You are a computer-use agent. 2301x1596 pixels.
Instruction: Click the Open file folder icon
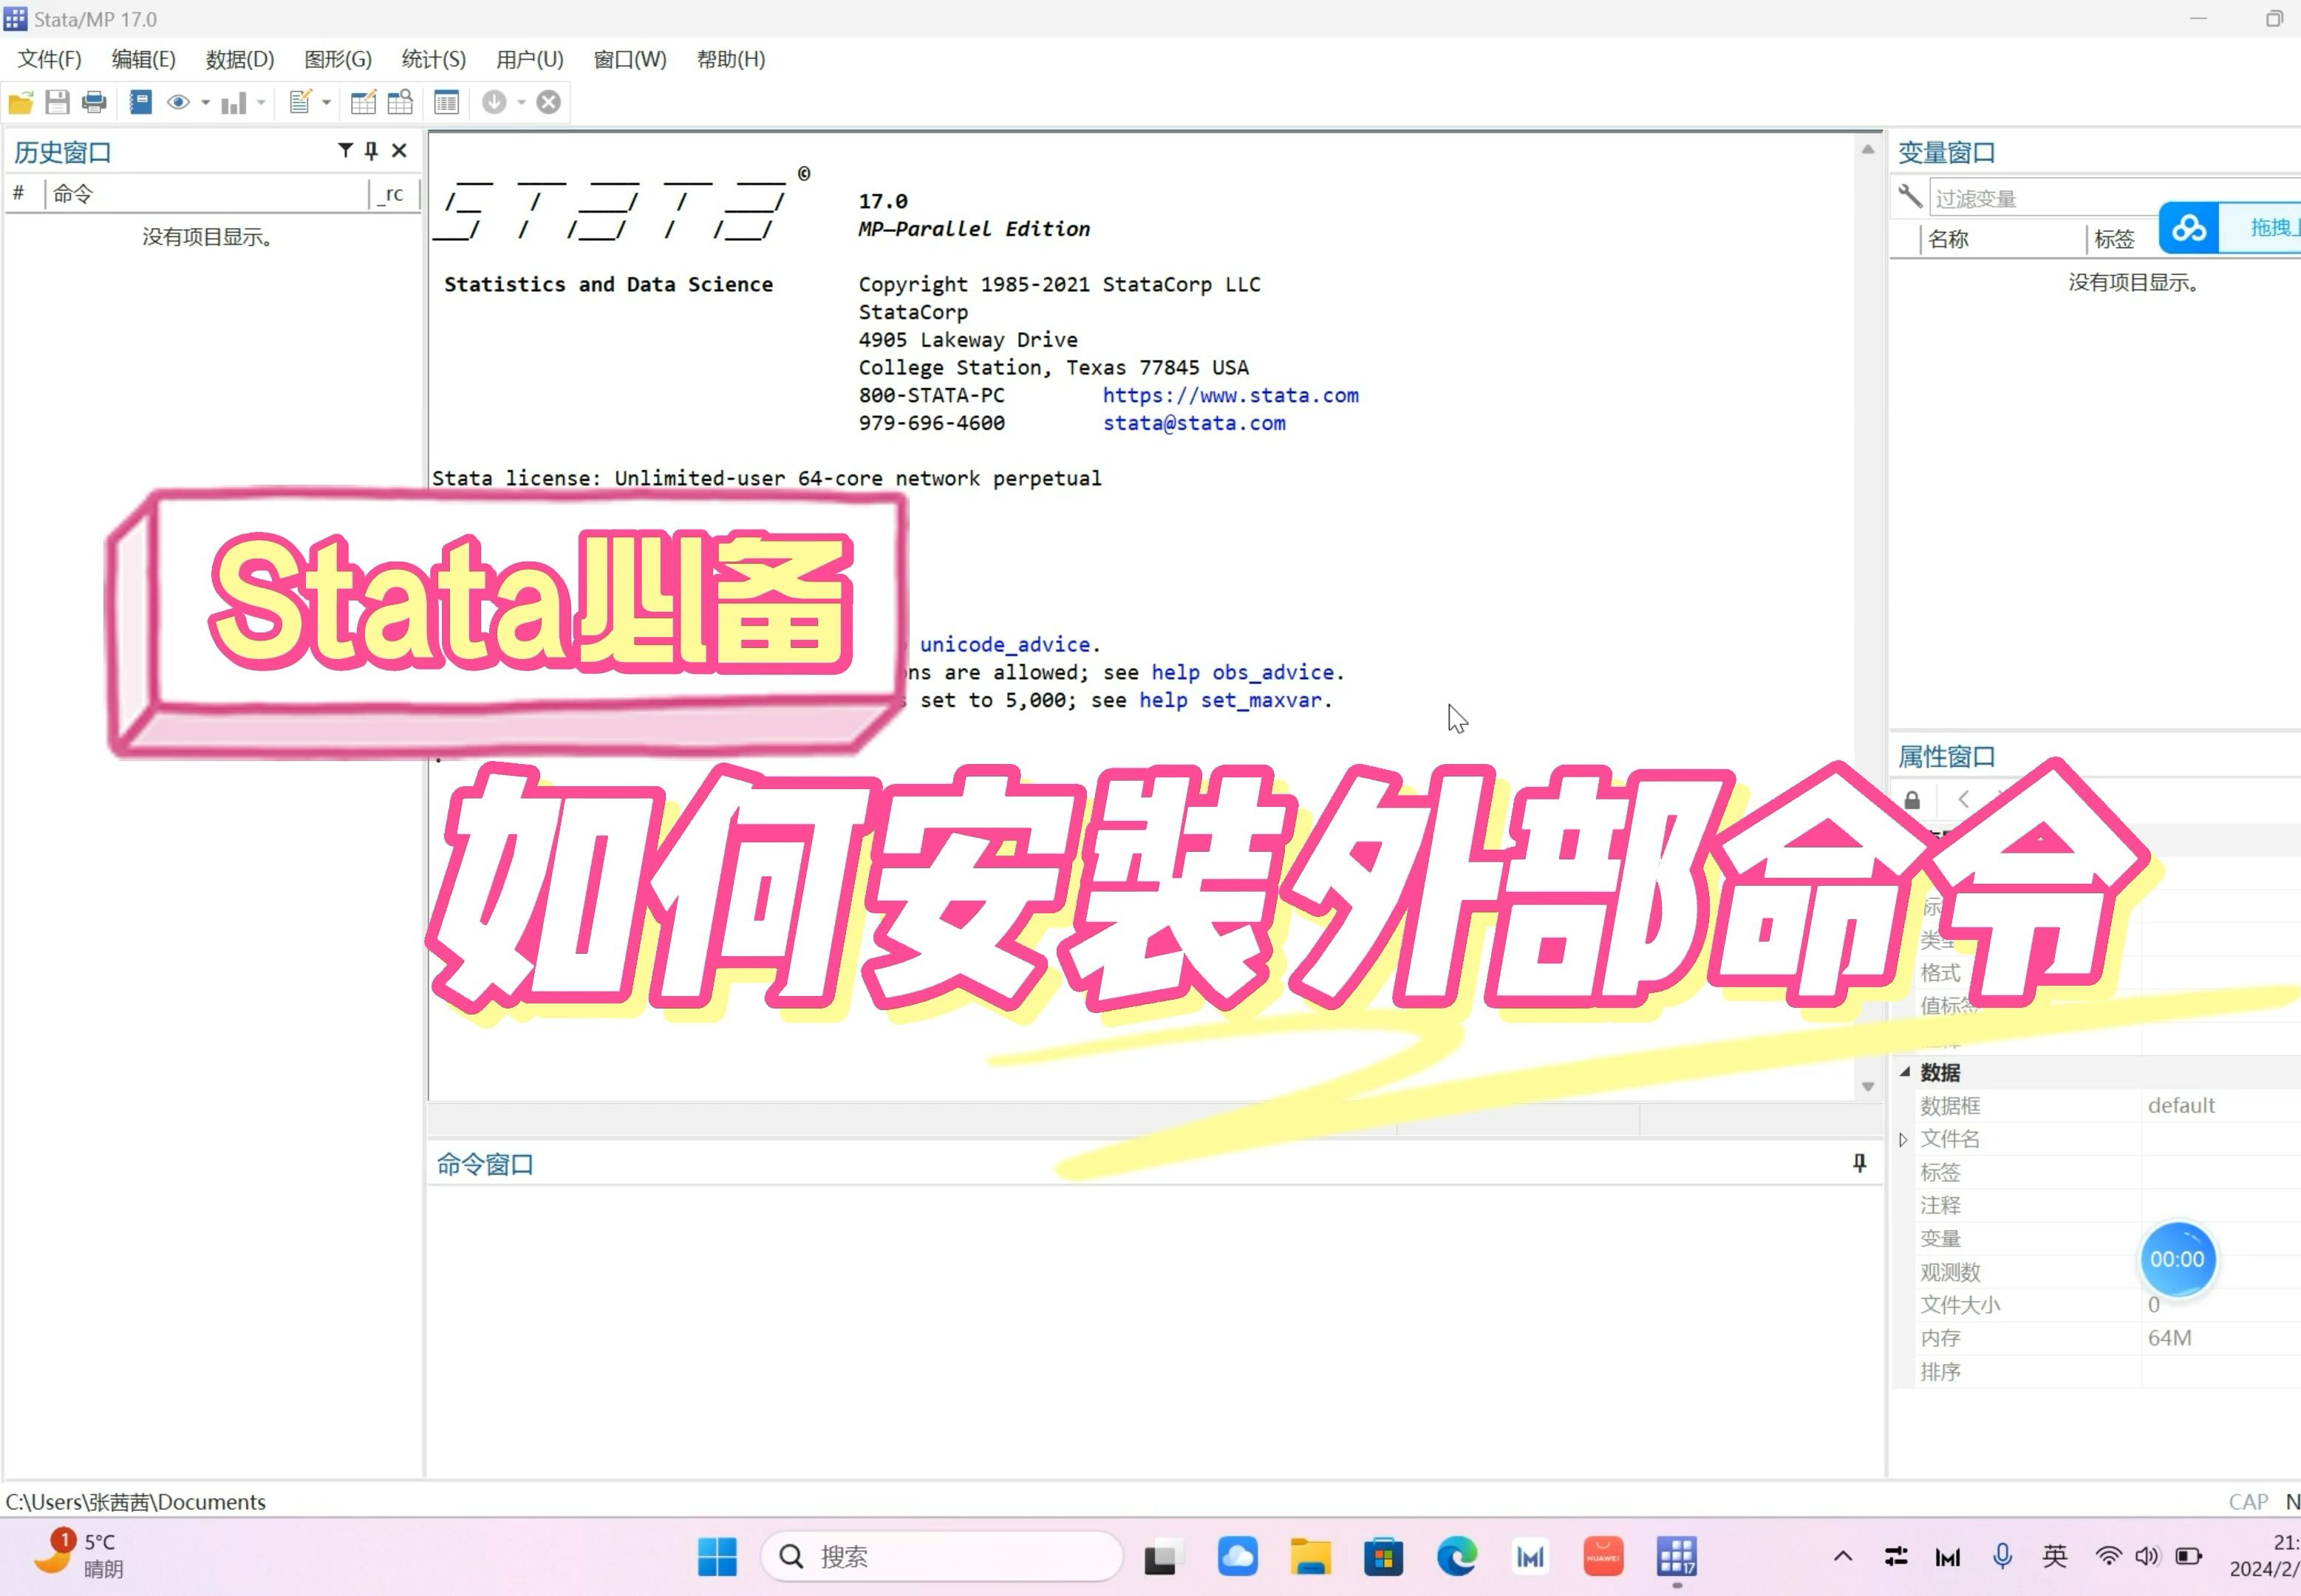pos(21,102)
